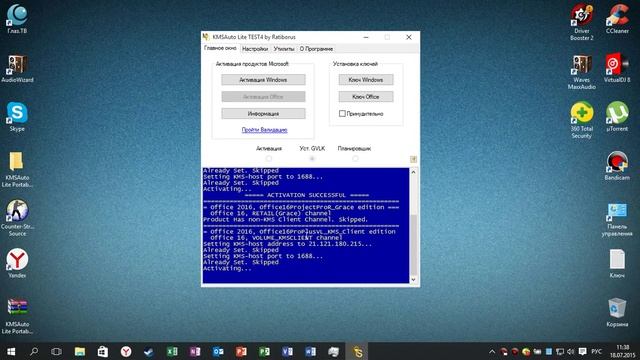Open the uTorrent desktop shortcut

[617, 116]
